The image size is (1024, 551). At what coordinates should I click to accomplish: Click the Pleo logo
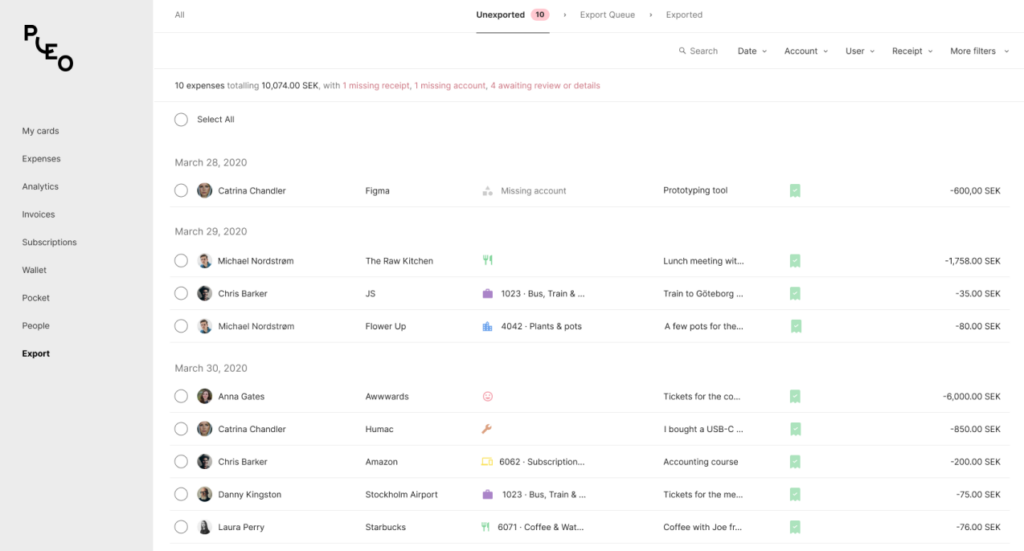[48, 48]
